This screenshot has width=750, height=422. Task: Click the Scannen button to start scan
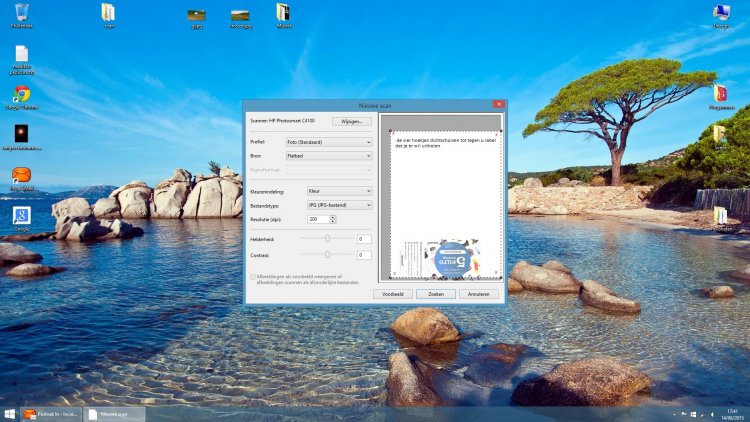[436, 295]
